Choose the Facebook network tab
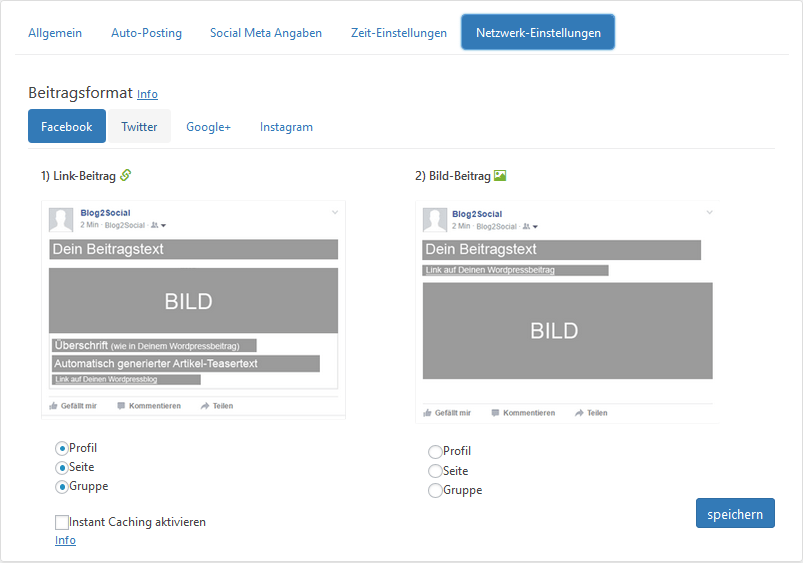Viewport: 803px width, 563px height. click(x=67, y=126)
